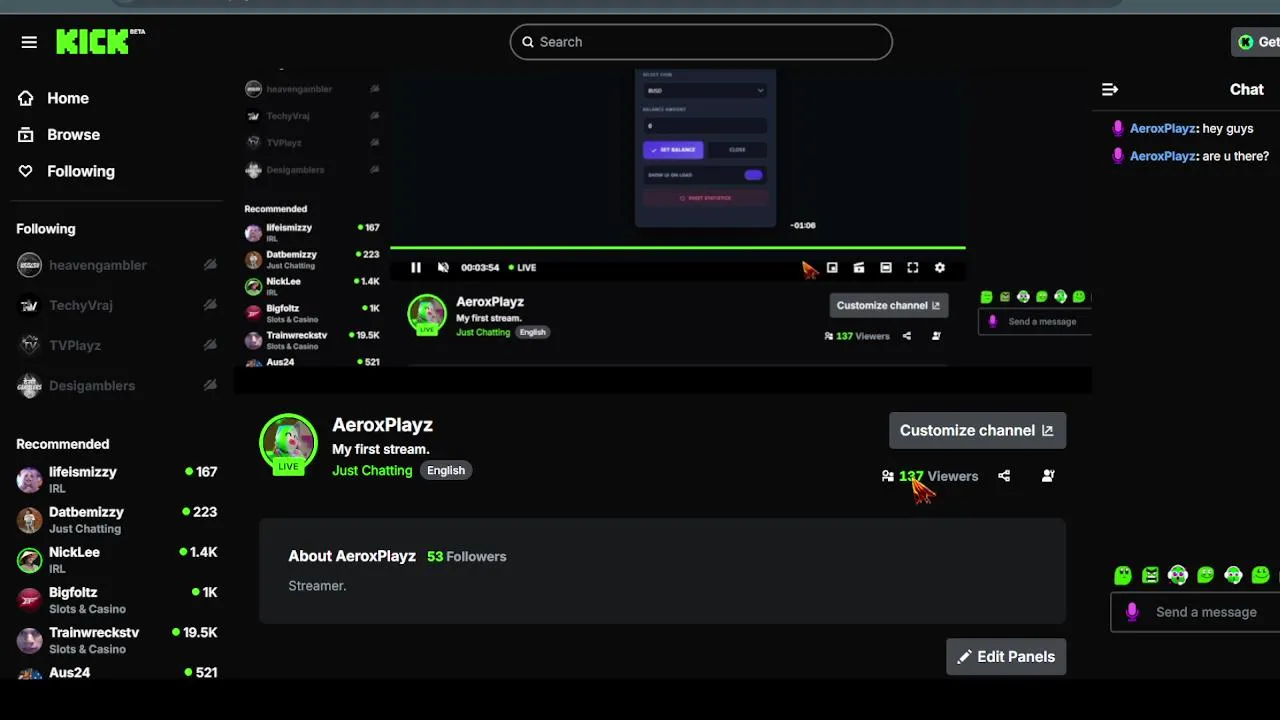Click the clip icon in player controls
The image size is (1280, 720).
(858, 267)
